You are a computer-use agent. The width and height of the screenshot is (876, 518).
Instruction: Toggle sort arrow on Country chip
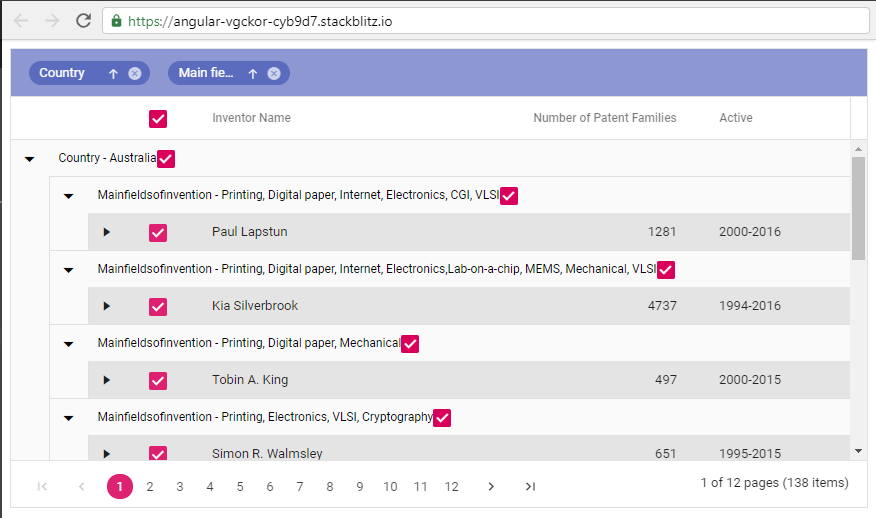coord(113,73)
